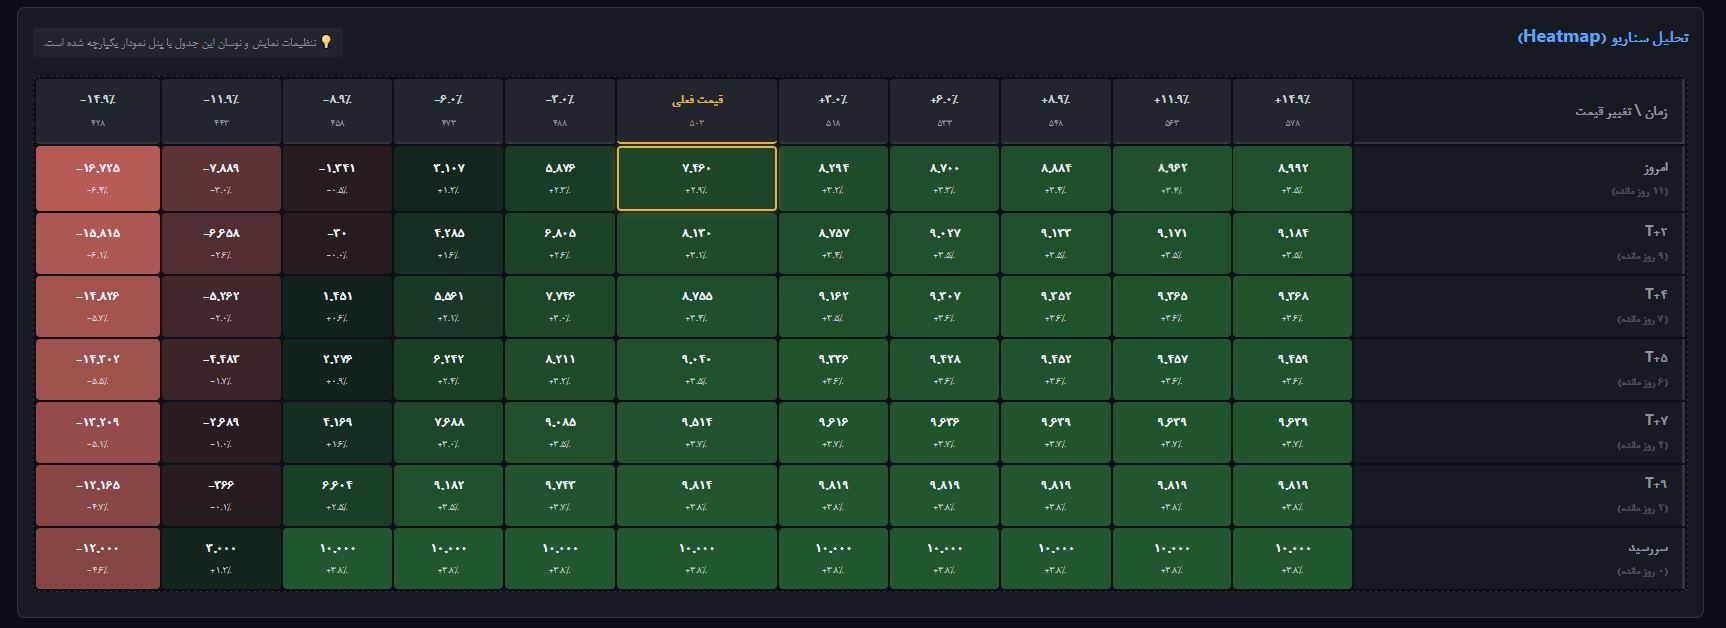Select the +۱۱.۹٪ column header
This screenshot has height=628, width=1726.
click(x=1172, y=111)
